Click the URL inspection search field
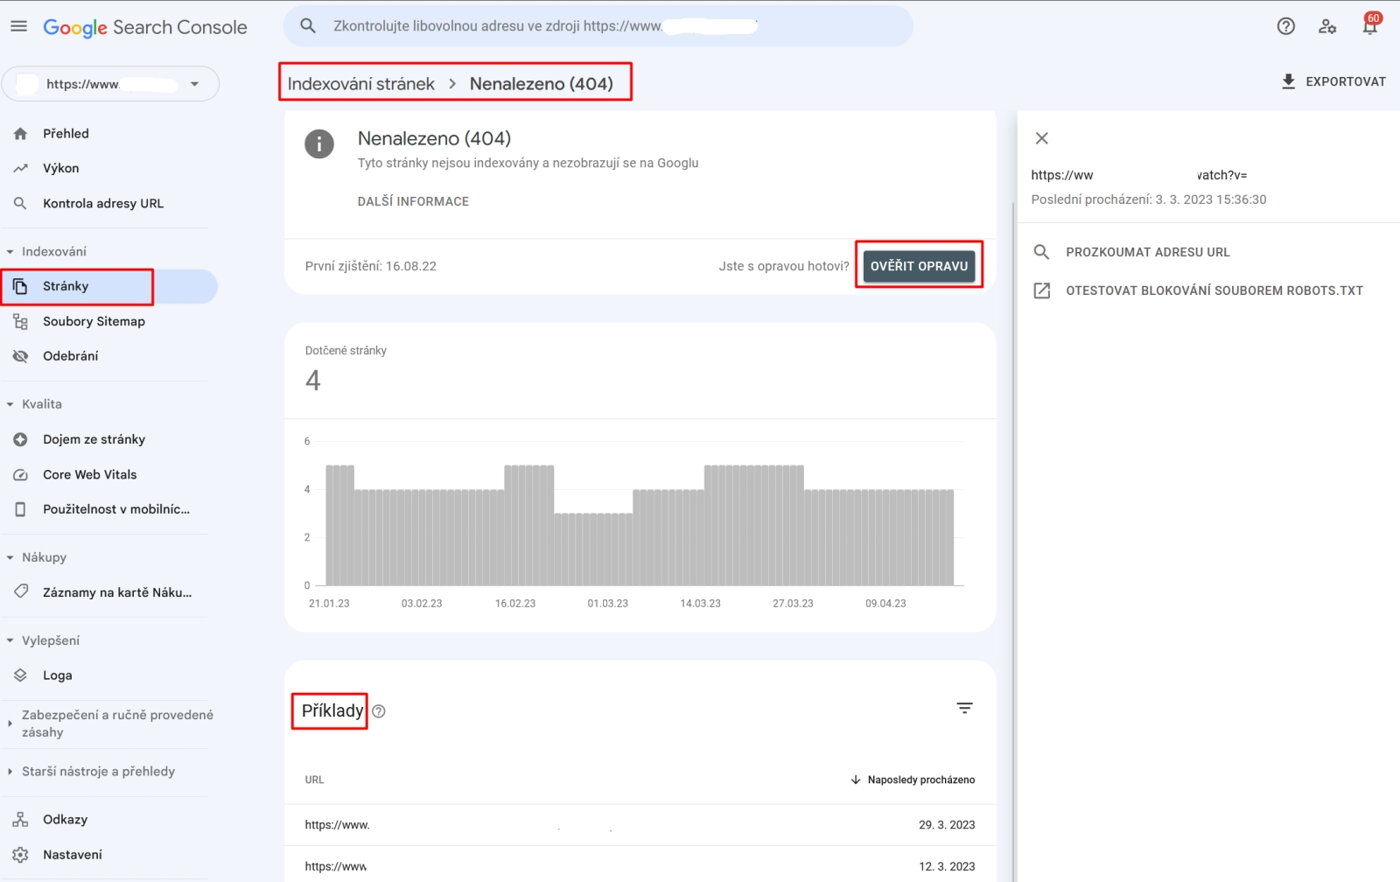Image resolution: width=1400 pixels, height=882 pixels. click(x=598, y=26)
